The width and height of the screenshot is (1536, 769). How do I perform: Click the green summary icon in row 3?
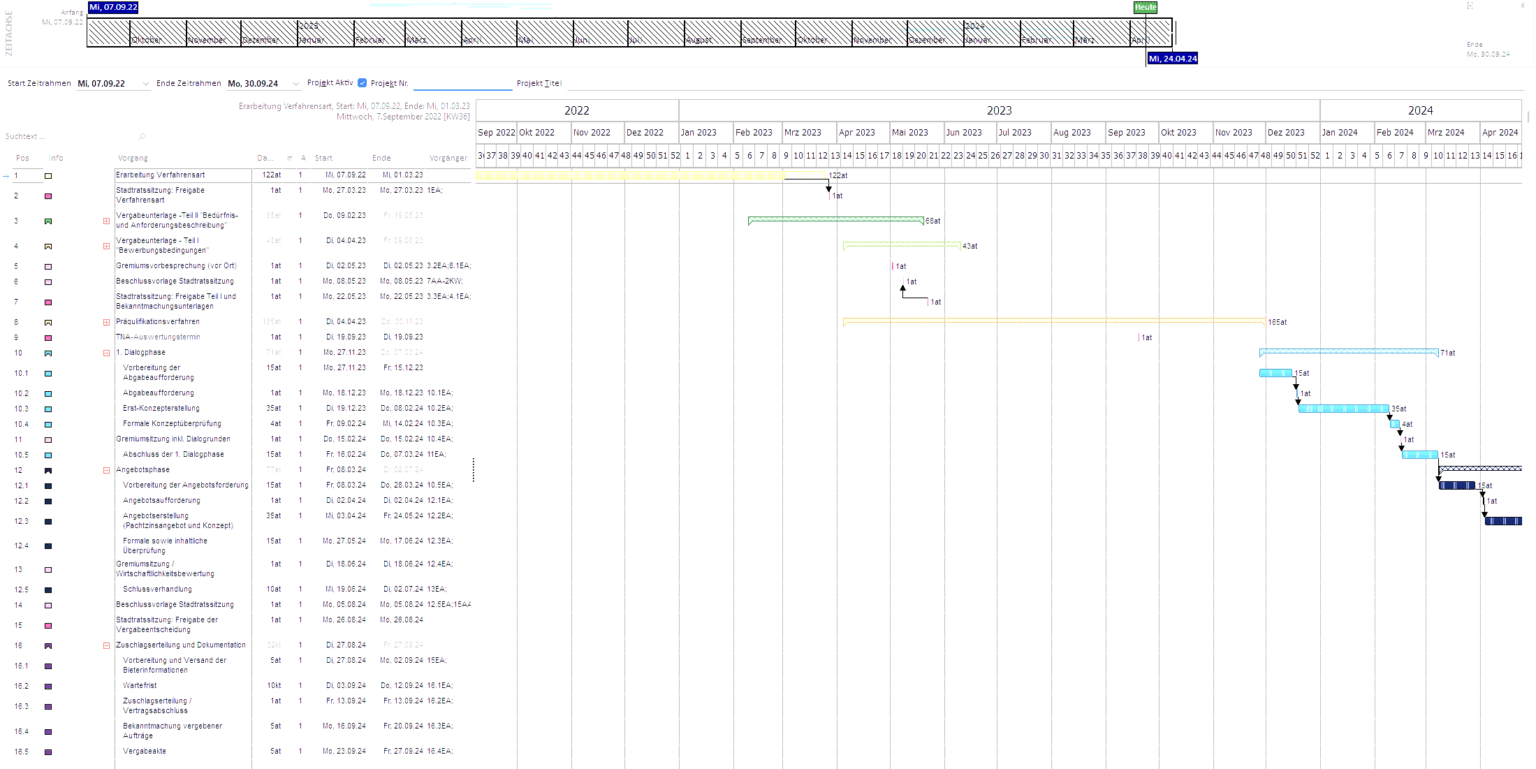[48, 220]
